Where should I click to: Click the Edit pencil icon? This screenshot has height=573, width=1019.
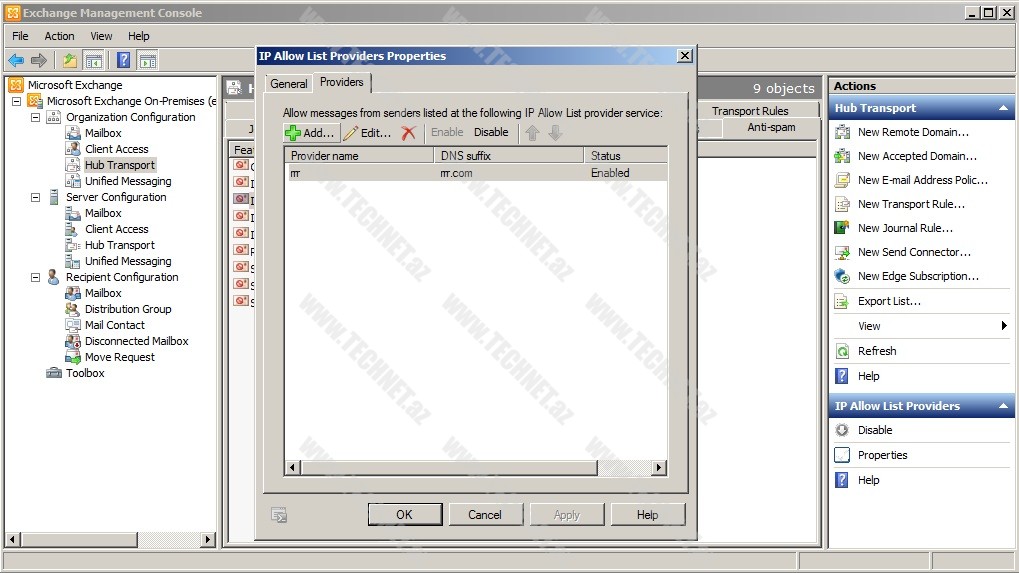point(351,133)
